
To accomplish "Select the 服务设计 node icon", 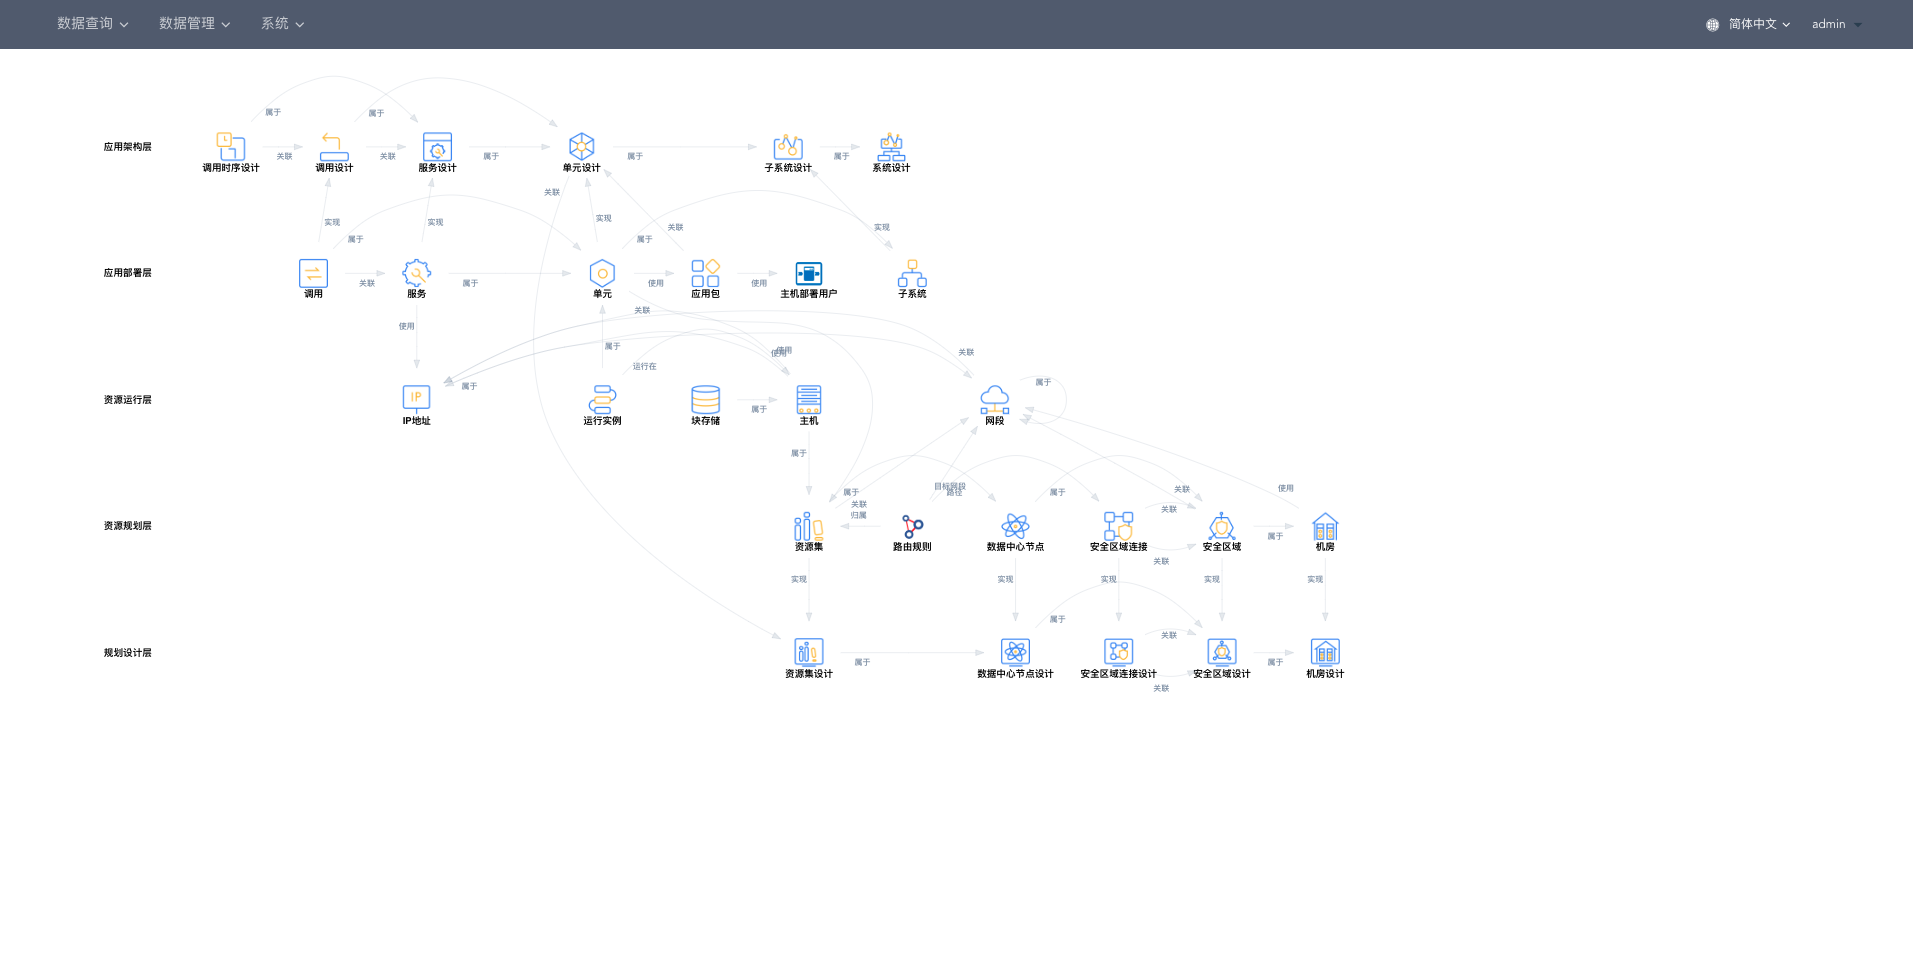I will coord(437,146).
